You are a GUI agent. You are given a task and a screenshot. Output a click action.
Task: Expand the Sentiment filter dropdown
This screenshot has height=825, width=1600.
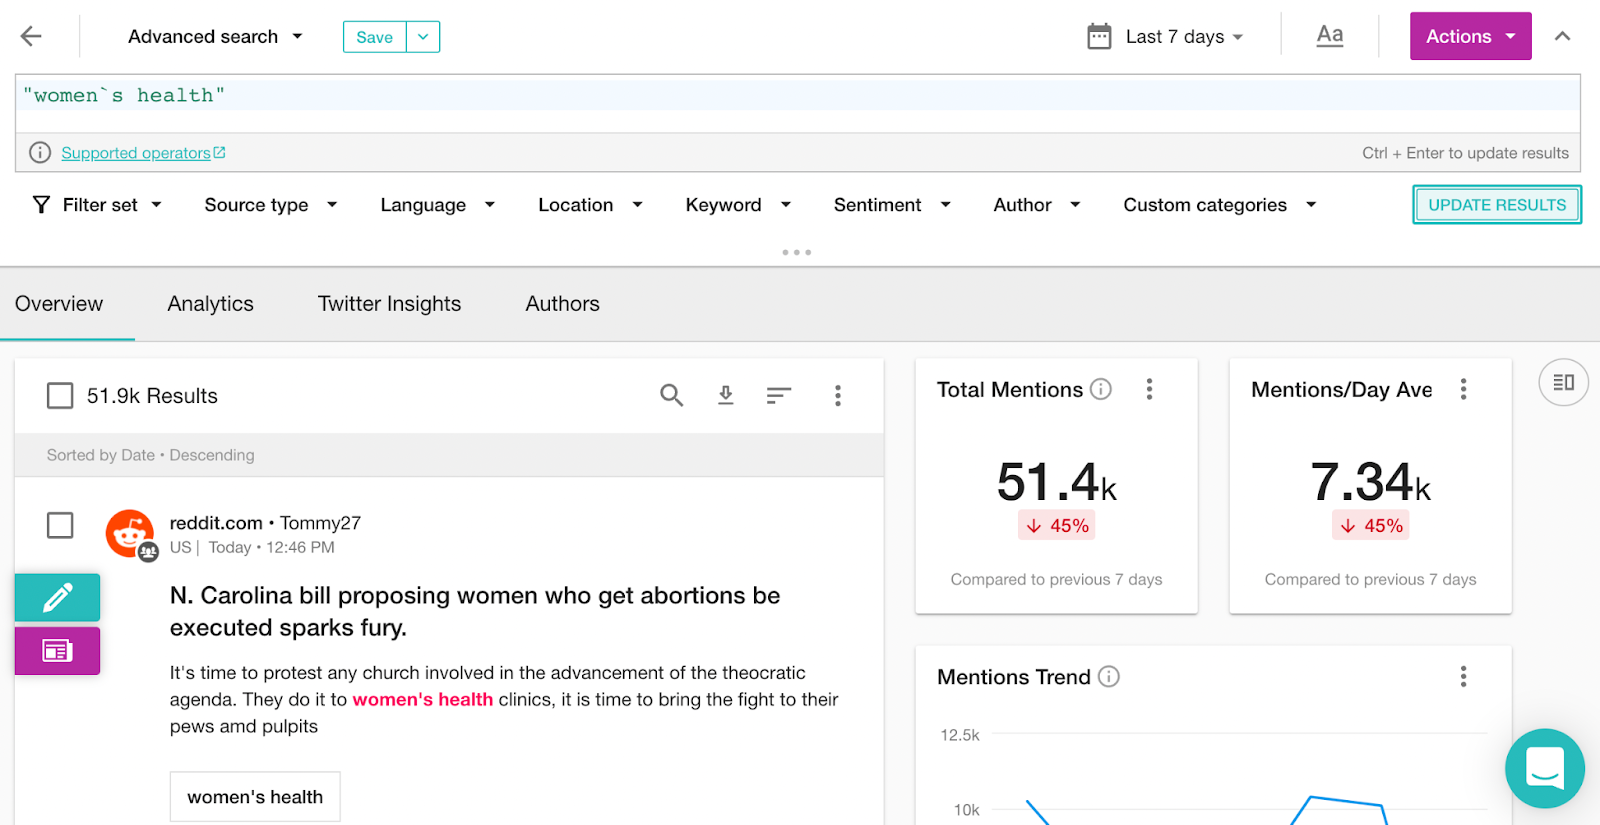(892, 205)
